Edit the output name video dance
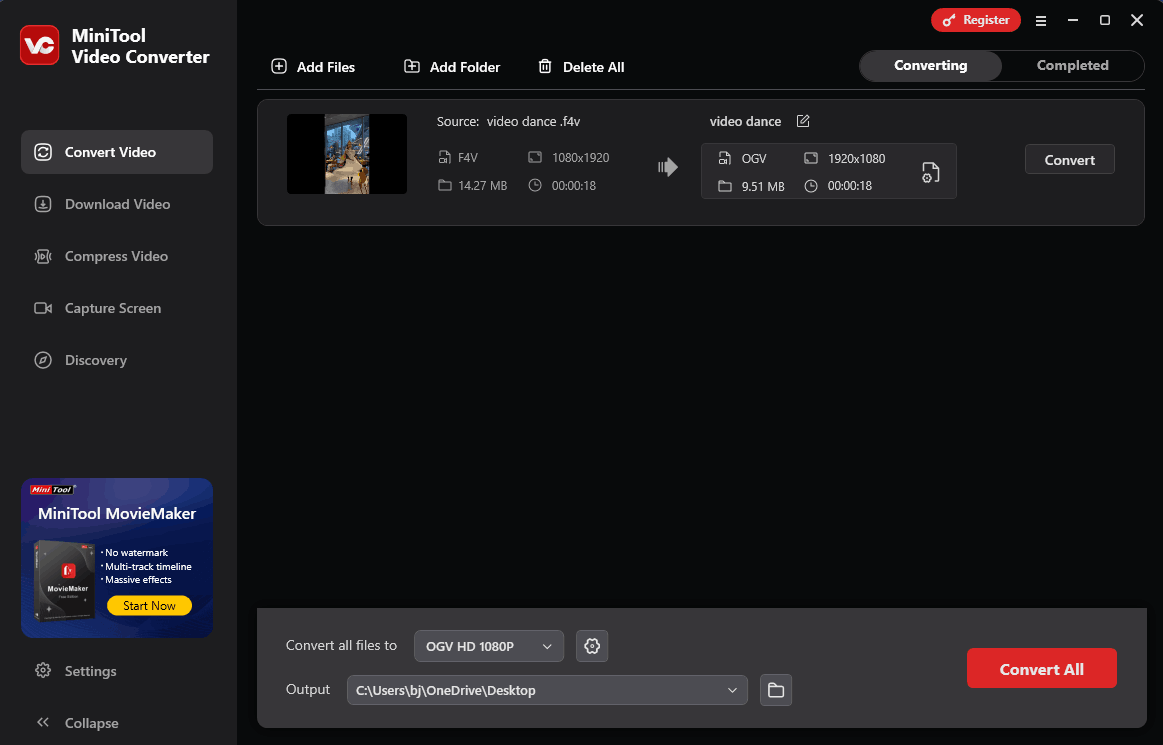The width and height of the screenshot is (1163, 745). click(803, 121)
